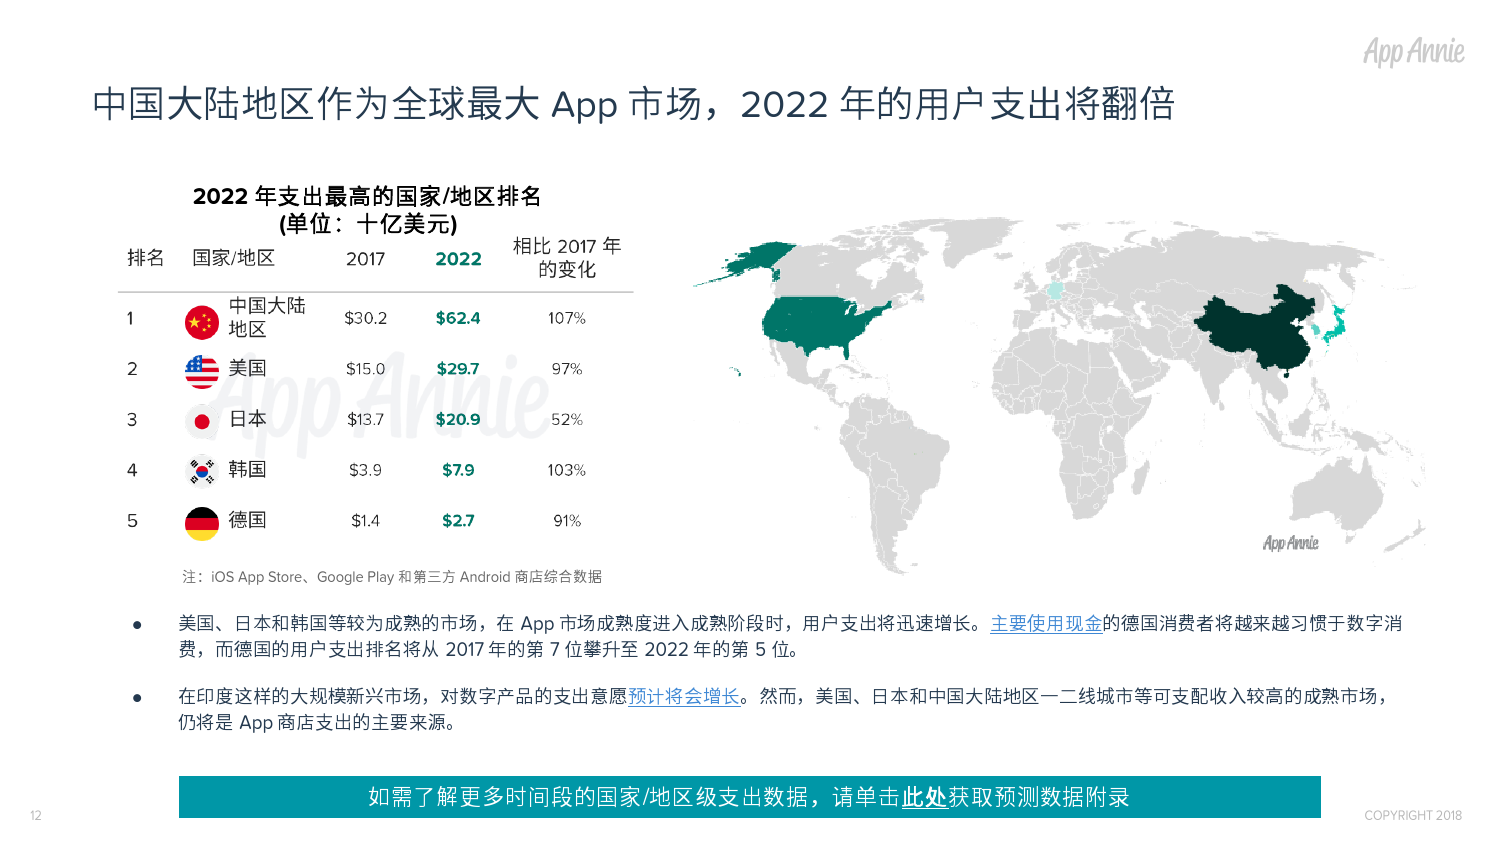Click the $15.0 value in the 美国 row
Screen dimensions: 1500x844
[x=366, y=369]
